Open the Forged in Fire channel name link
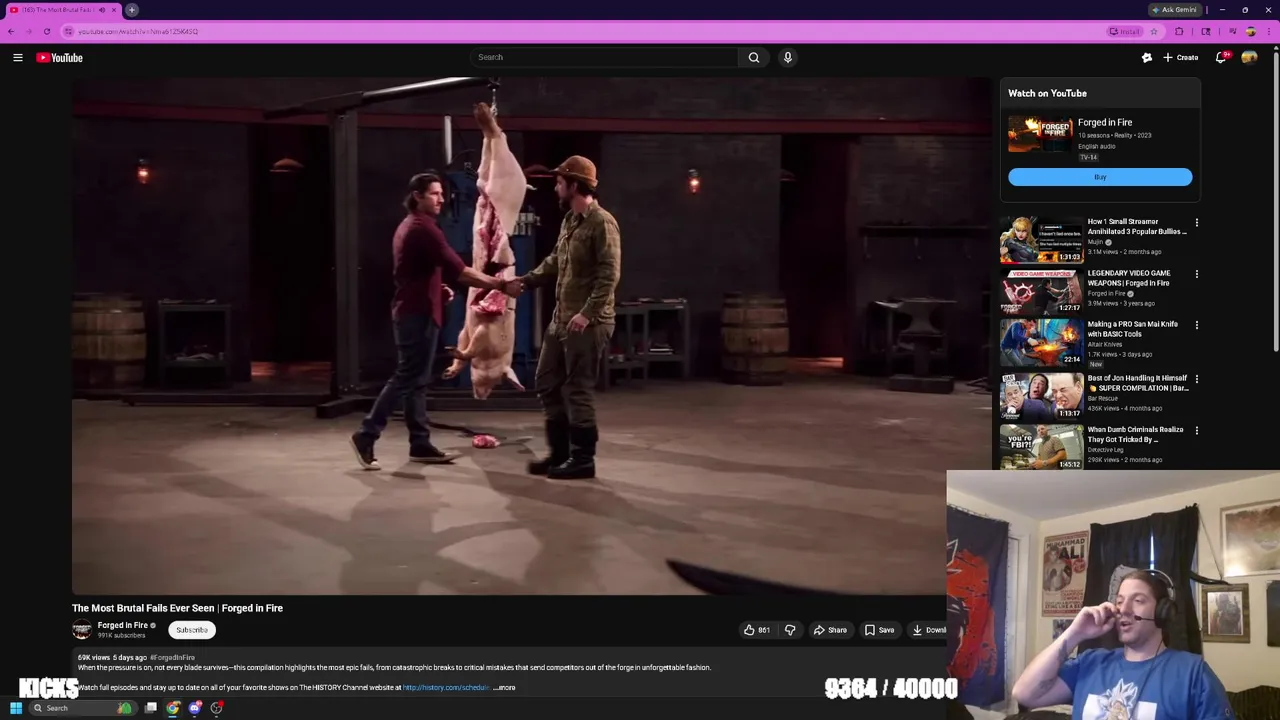 (122, 625)
